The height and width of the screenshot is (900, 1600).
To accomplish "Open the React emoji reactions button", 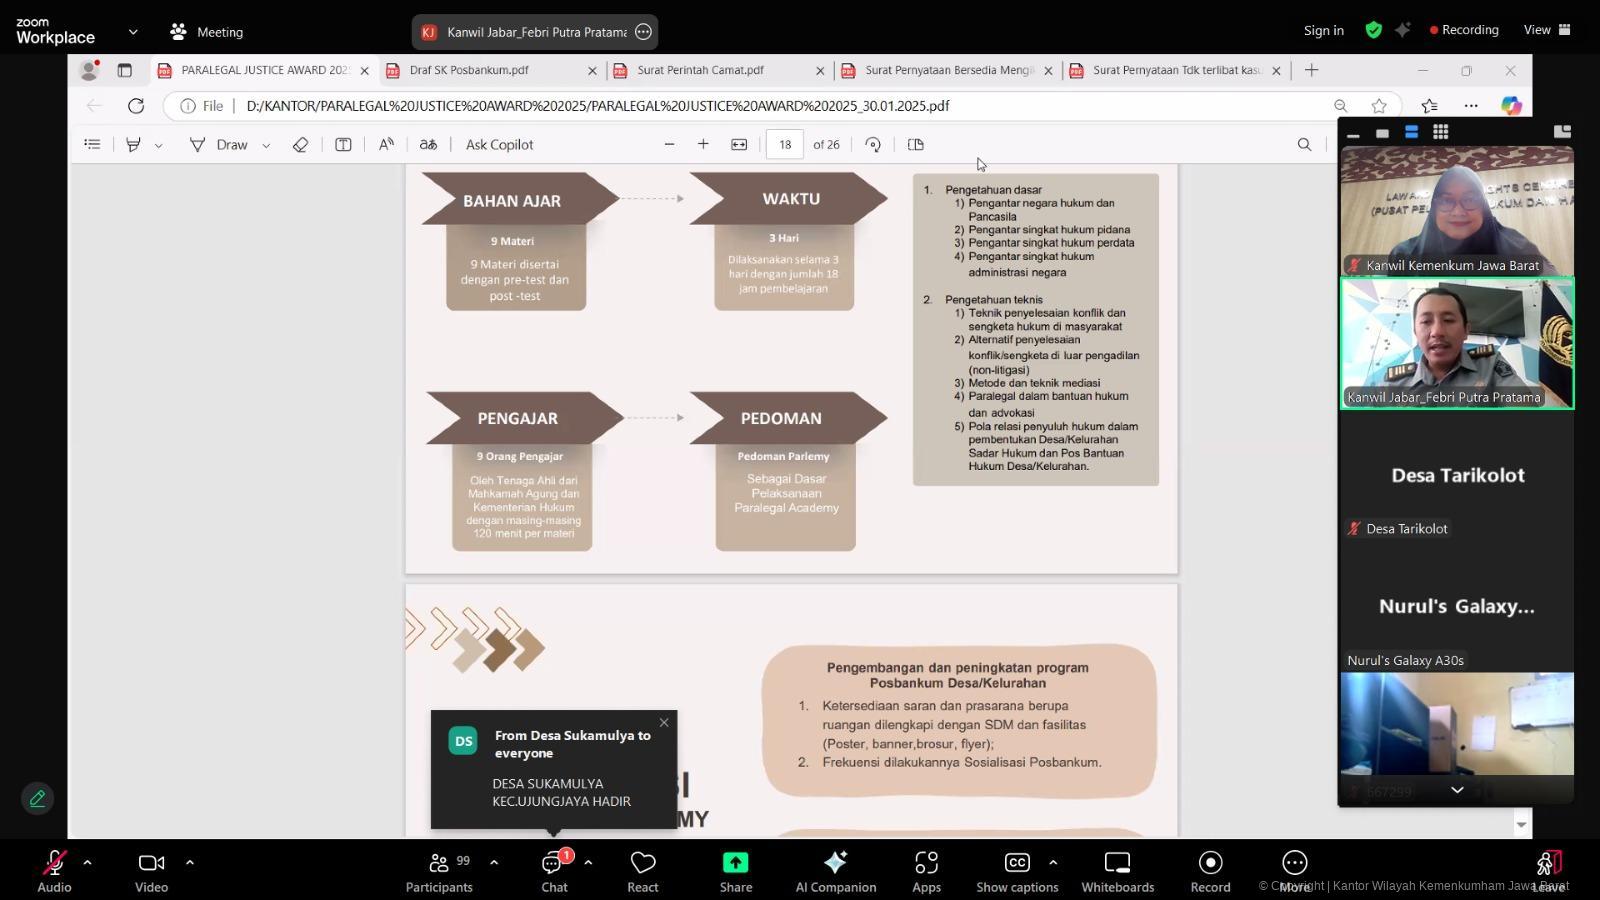I will (x=642, y=870).
